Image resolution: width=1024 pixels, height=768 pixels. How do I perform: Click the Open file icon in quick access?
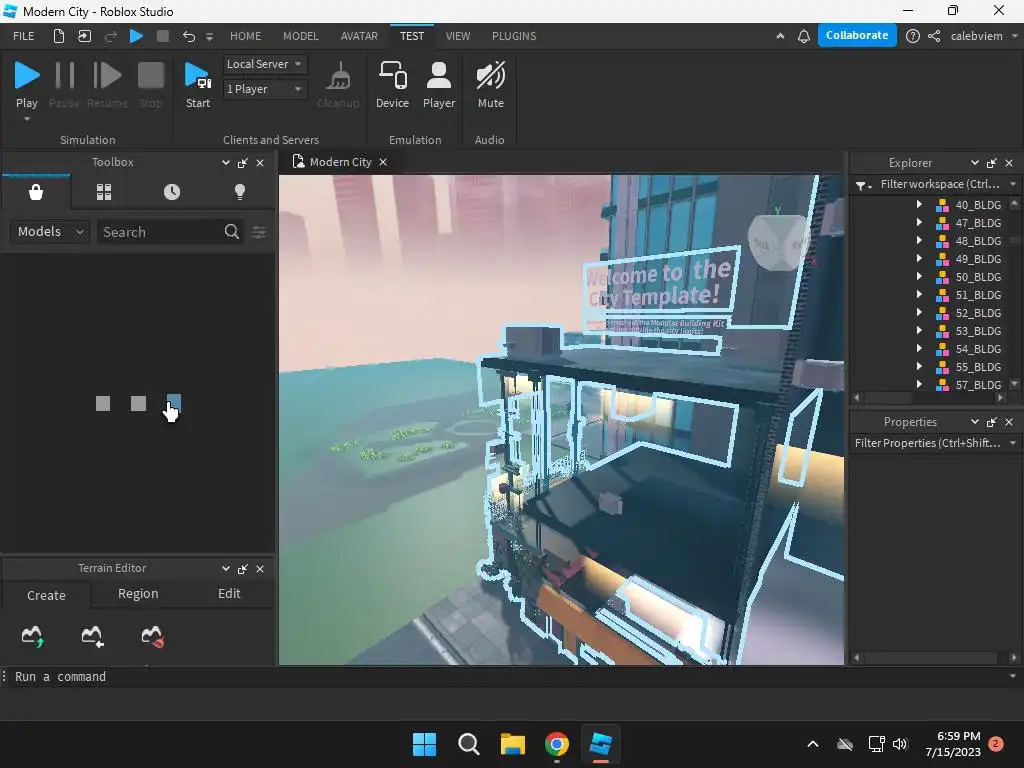[84, 36]
